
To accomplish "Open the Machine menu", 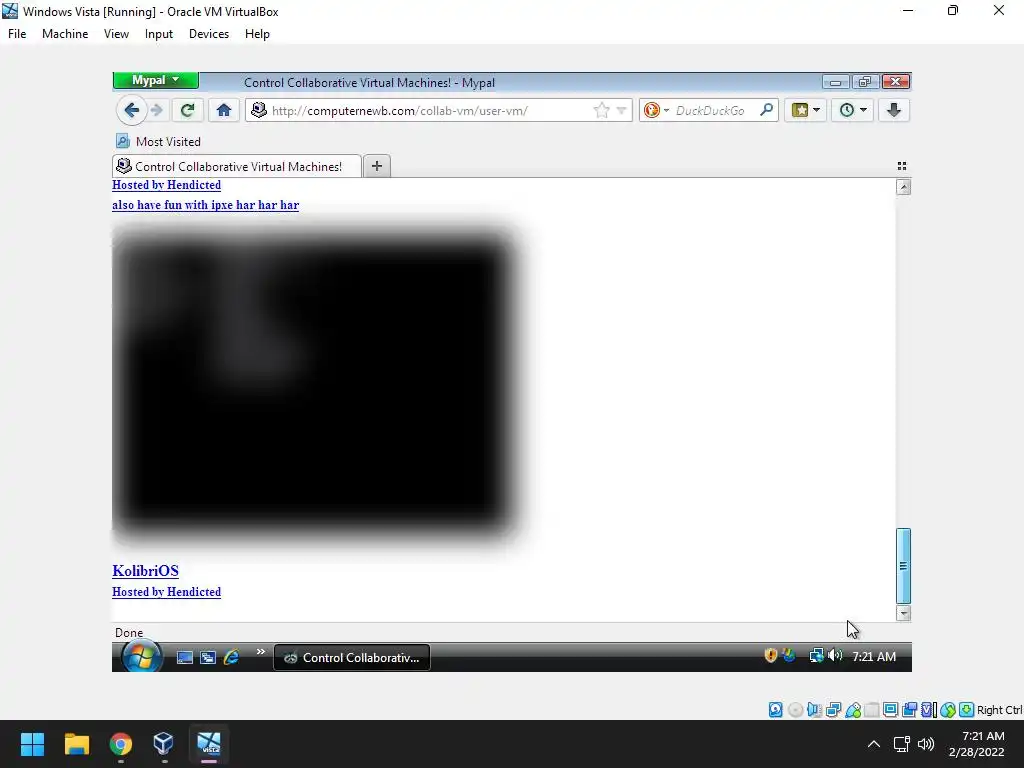I will 65,34.
